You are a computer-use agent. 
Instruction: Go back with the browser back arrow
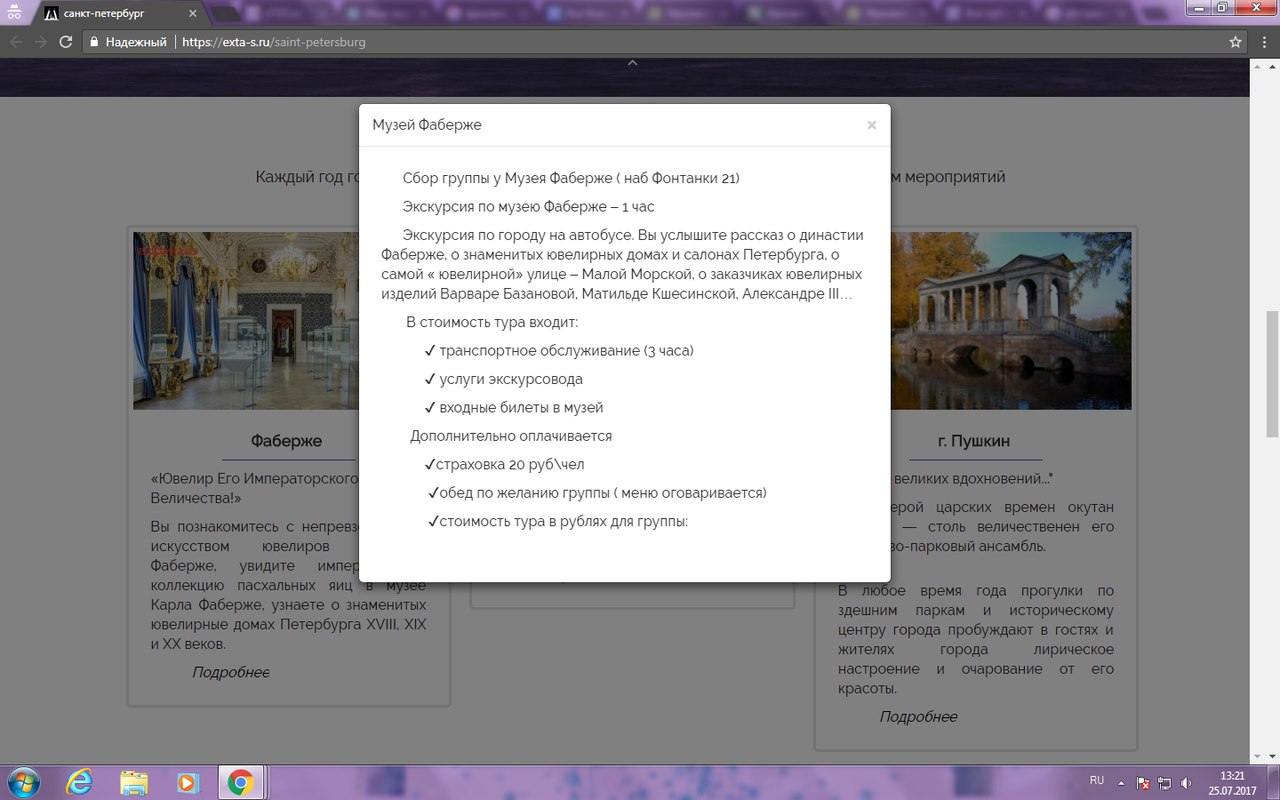tap(15, 42)
